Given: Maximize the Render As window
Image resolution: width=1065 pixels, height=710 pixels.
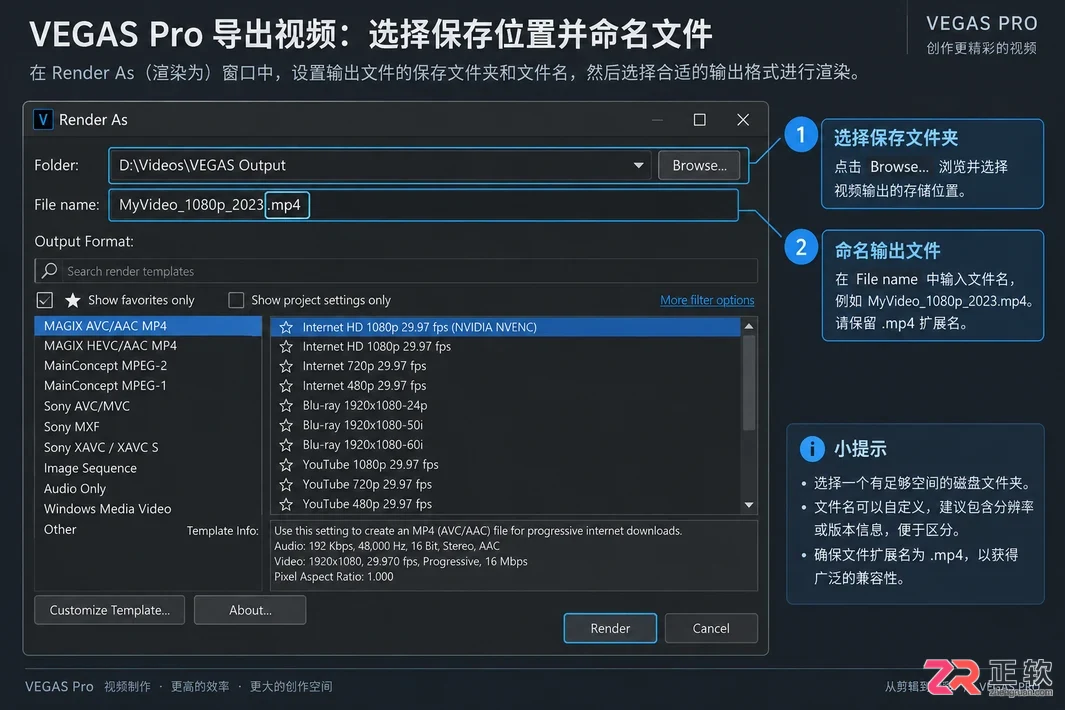Looking at the screenshot, I should 700,120.
